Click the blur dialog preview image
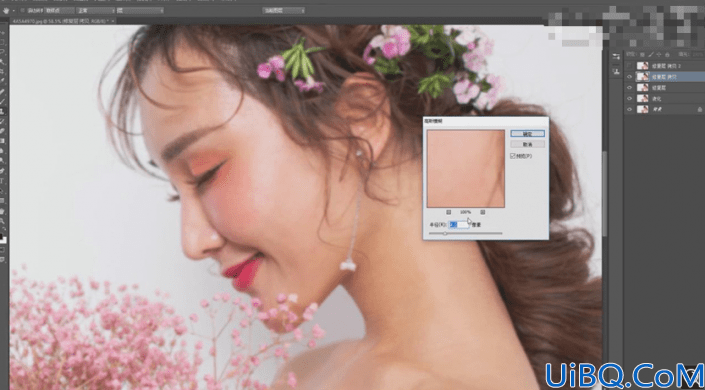Screen dimensions: 705x390 466,169
